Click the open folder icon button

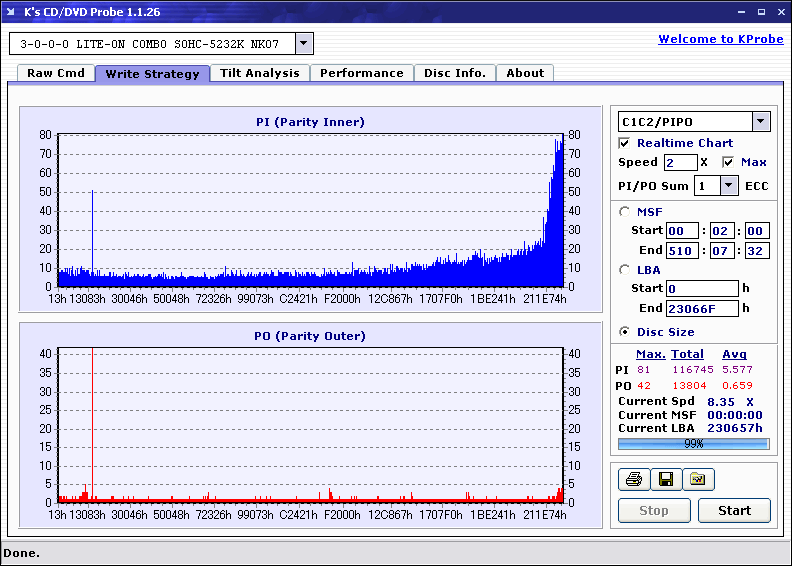click(x=698, y=479)
